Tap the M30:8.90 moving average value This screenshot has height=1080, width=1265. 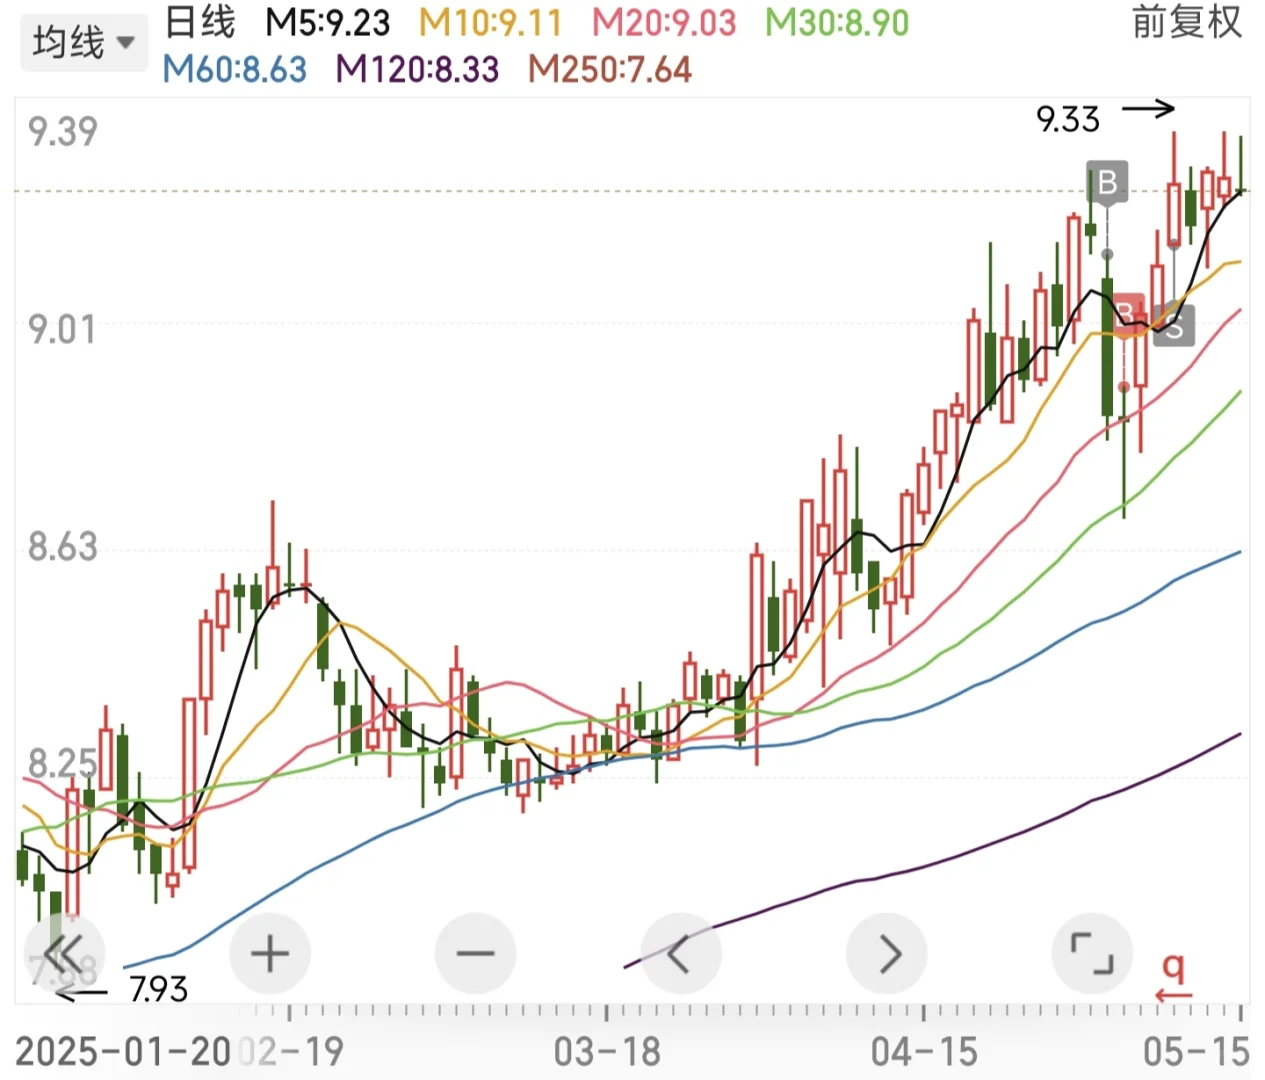pyautogui.click(x=838, y=22)
